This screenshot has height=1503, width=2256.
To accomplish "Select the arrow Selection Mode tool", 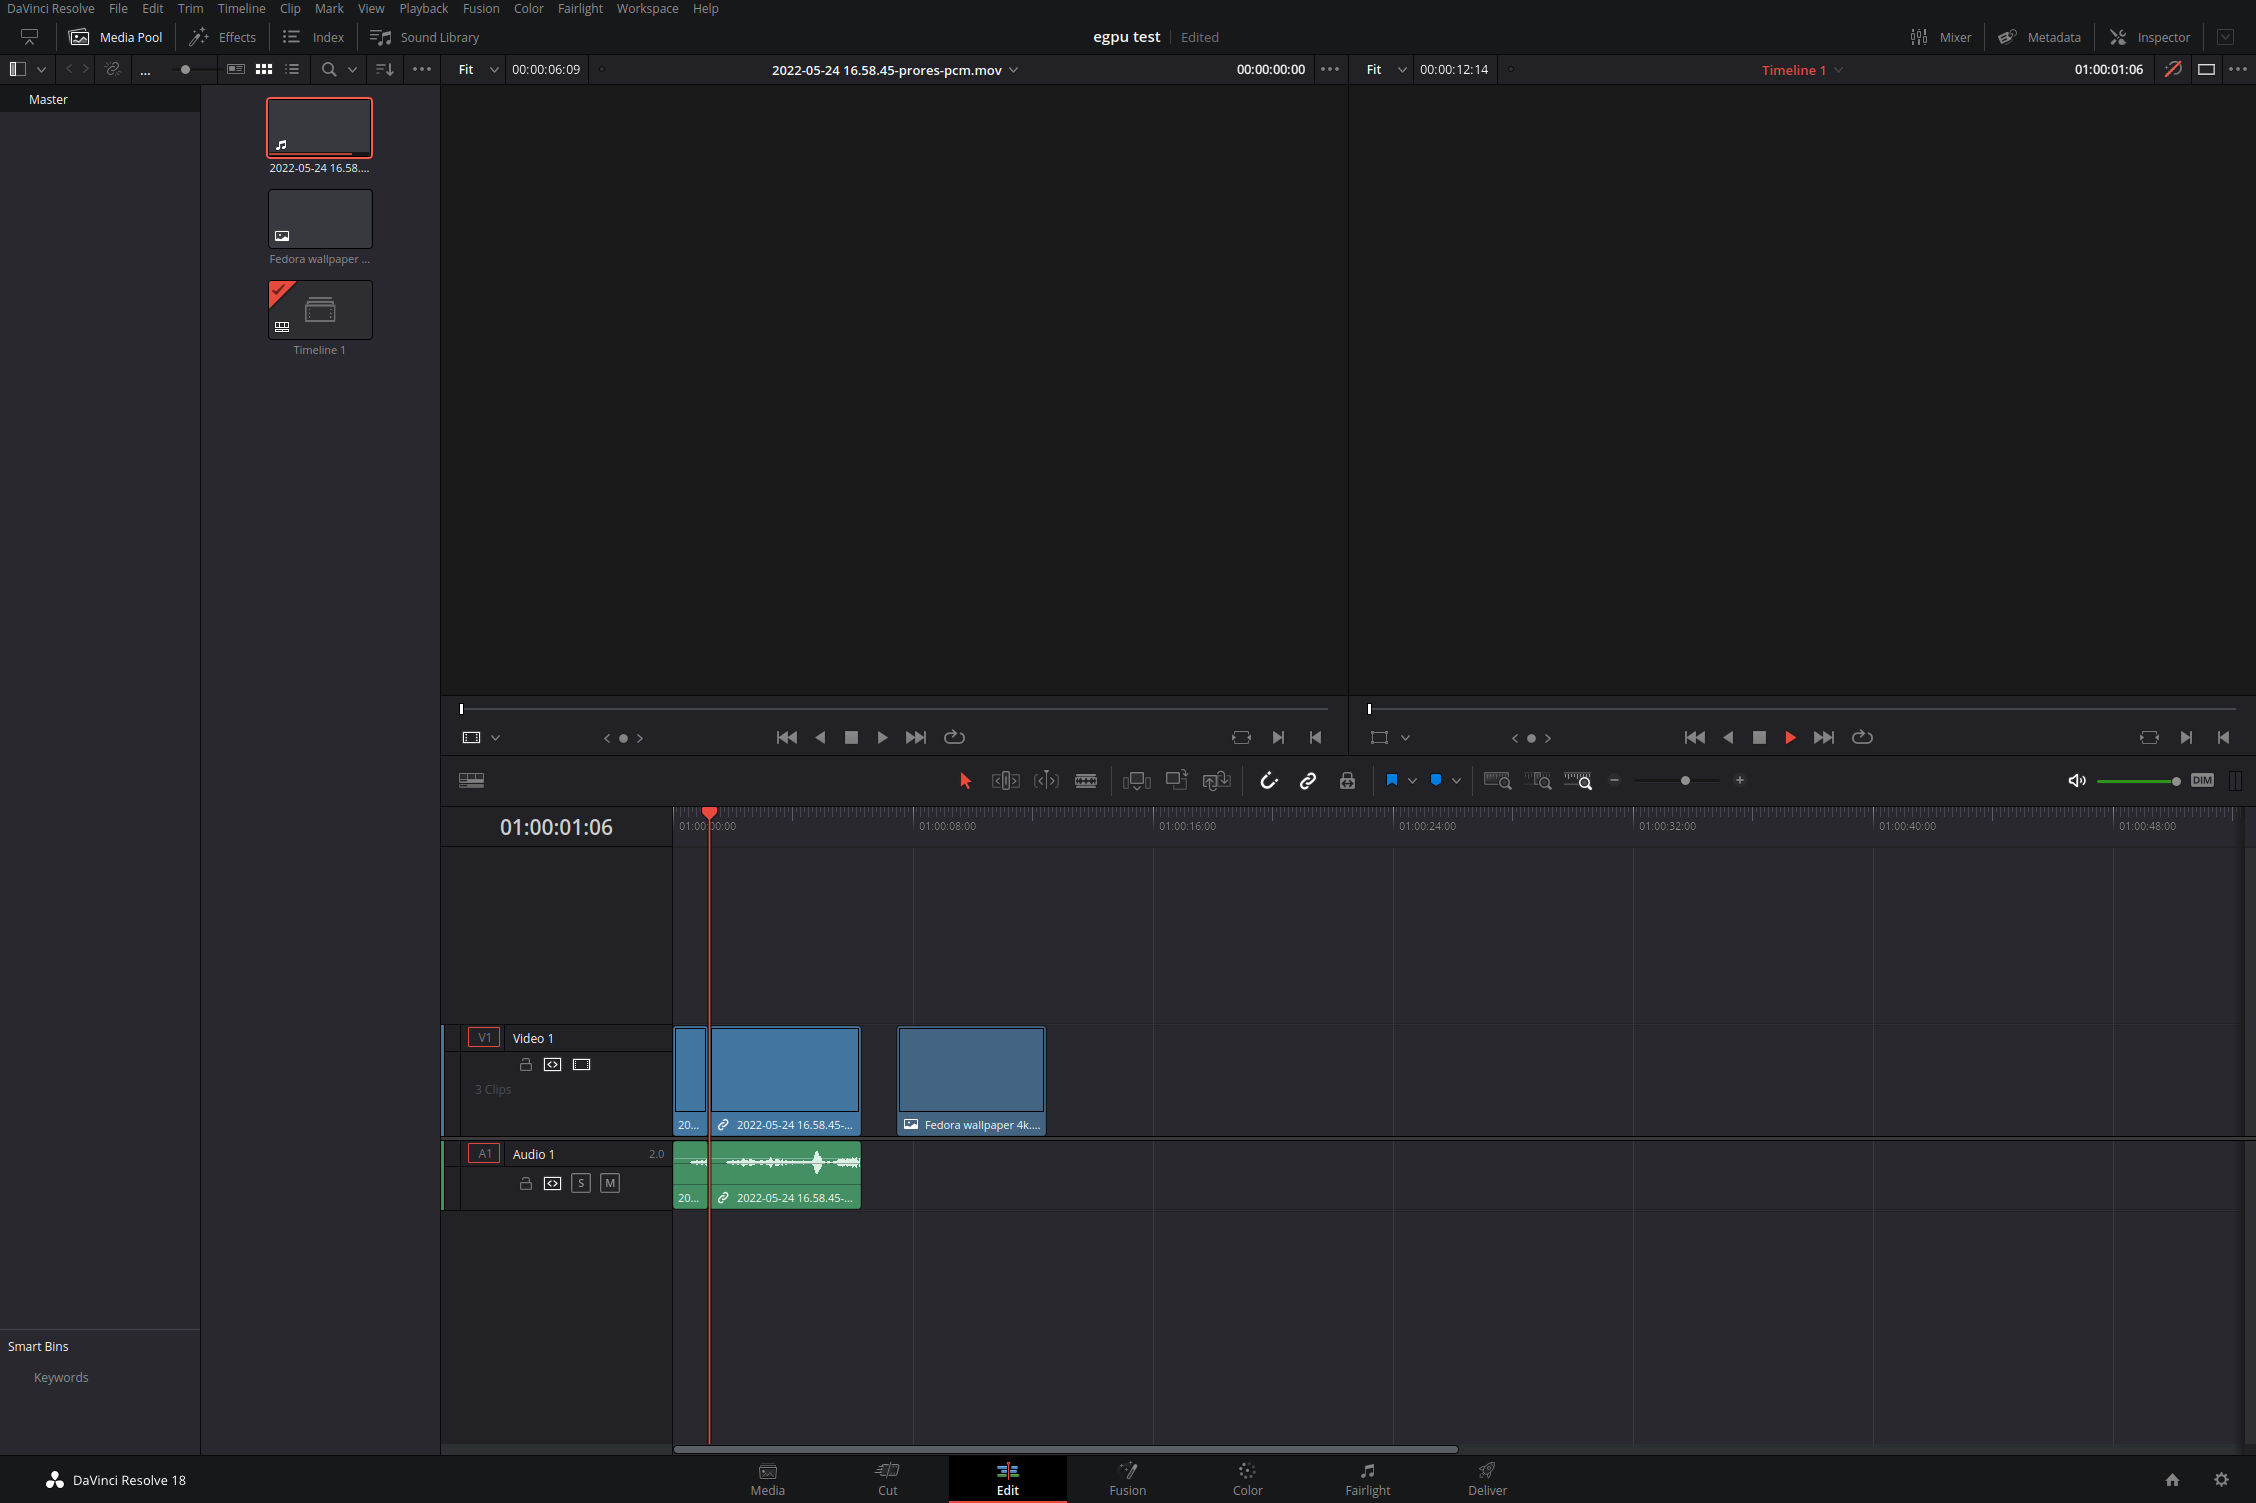I will [x=965, y=781].
